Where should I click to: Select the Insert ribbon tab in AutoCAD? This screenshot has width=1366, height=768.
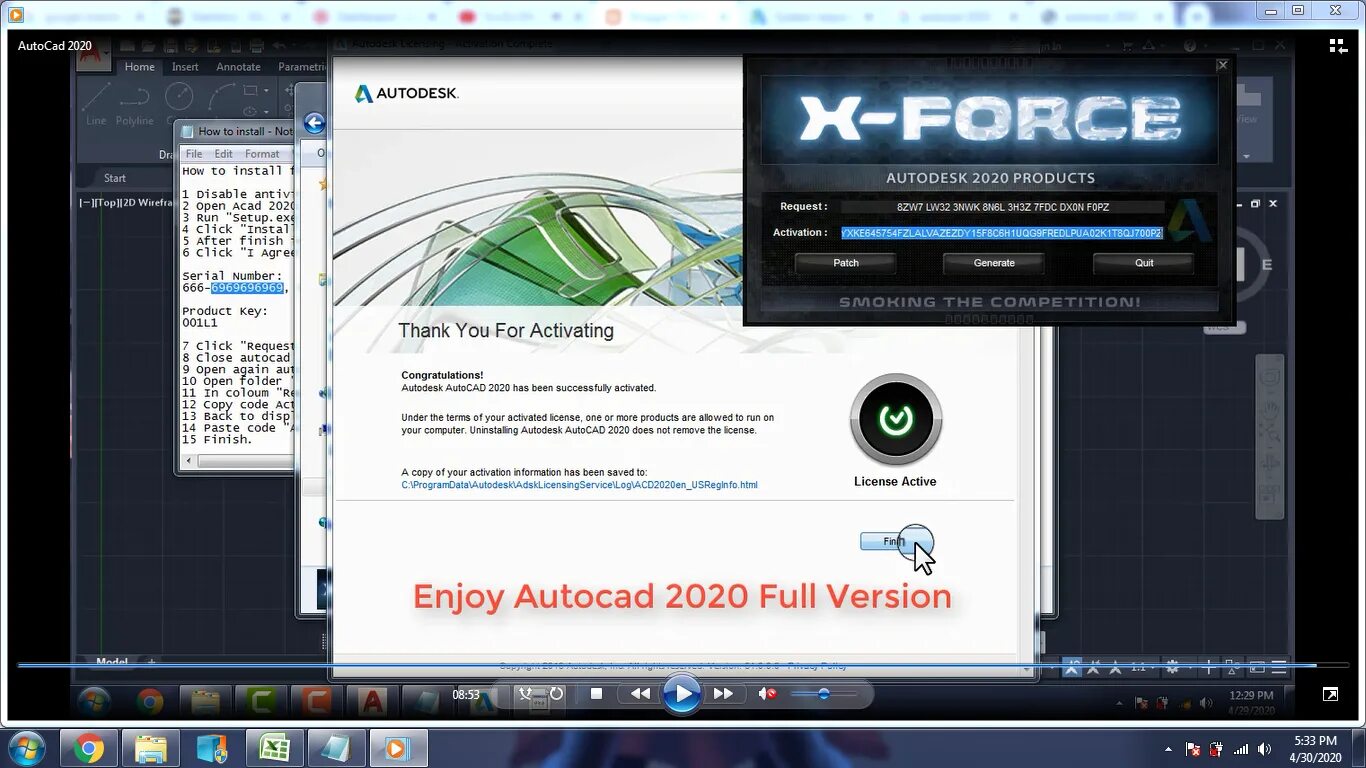[x=185, y=67]
